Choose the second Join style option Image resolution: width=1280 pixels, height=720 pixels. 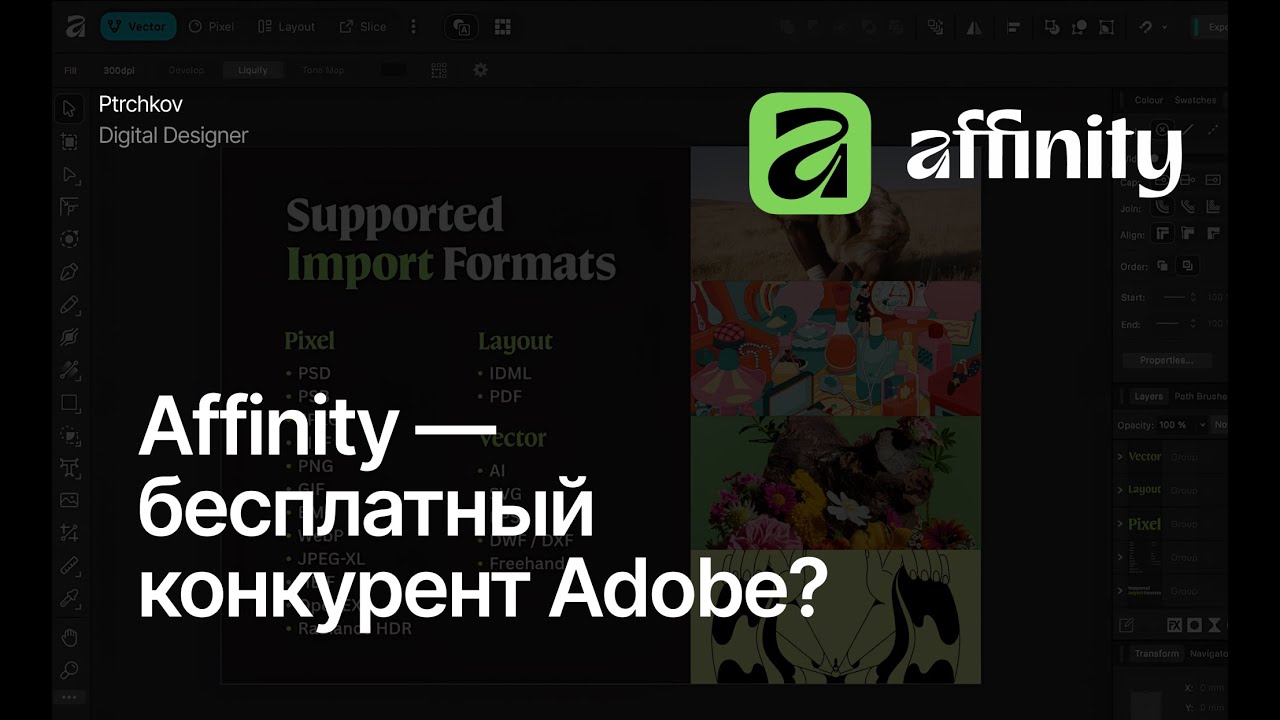tap(1188, 207)
